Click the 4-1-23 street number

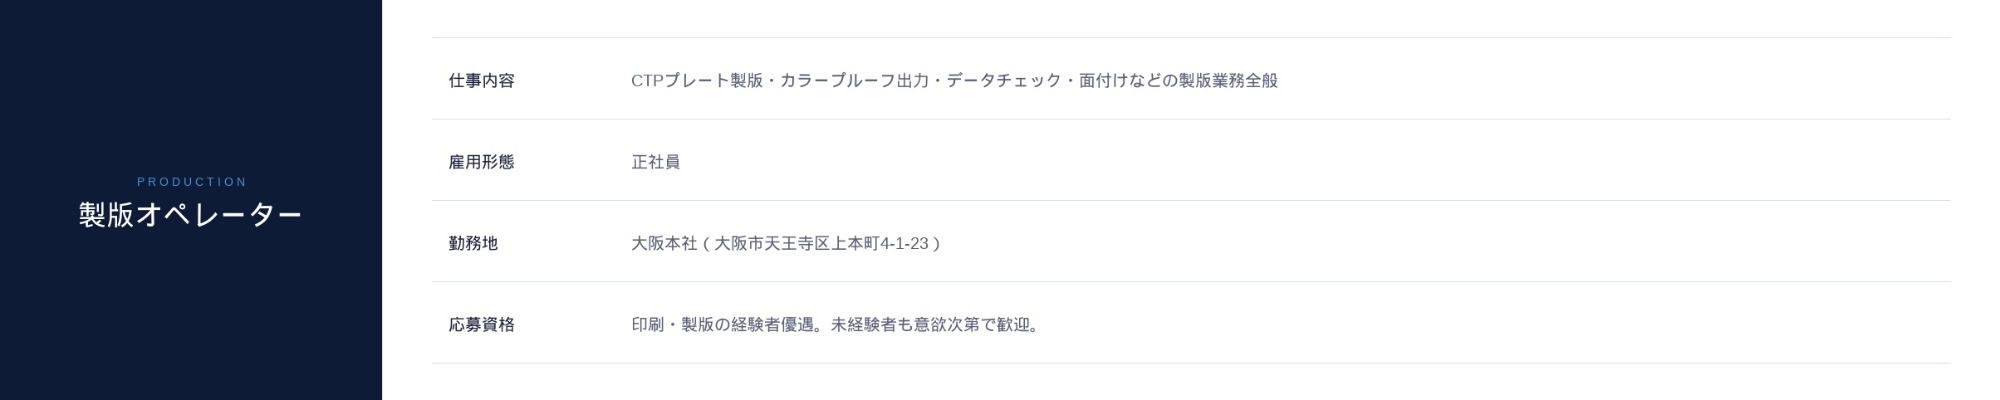click(904, 243)
